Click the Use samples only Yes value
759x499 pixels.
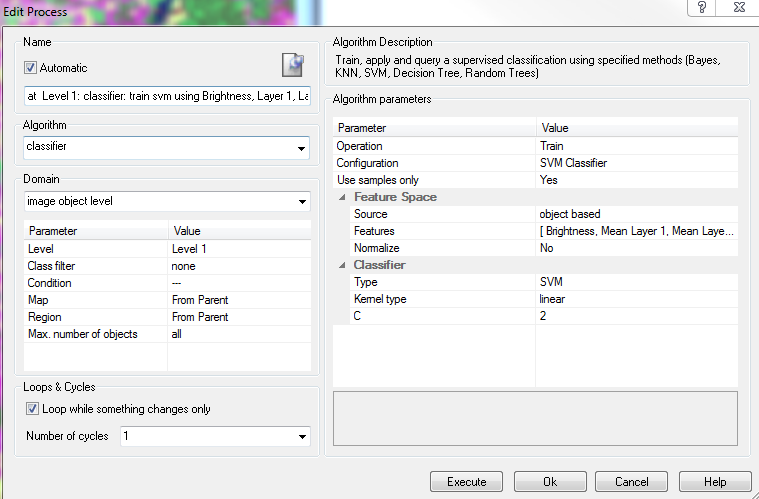(637, 180)
